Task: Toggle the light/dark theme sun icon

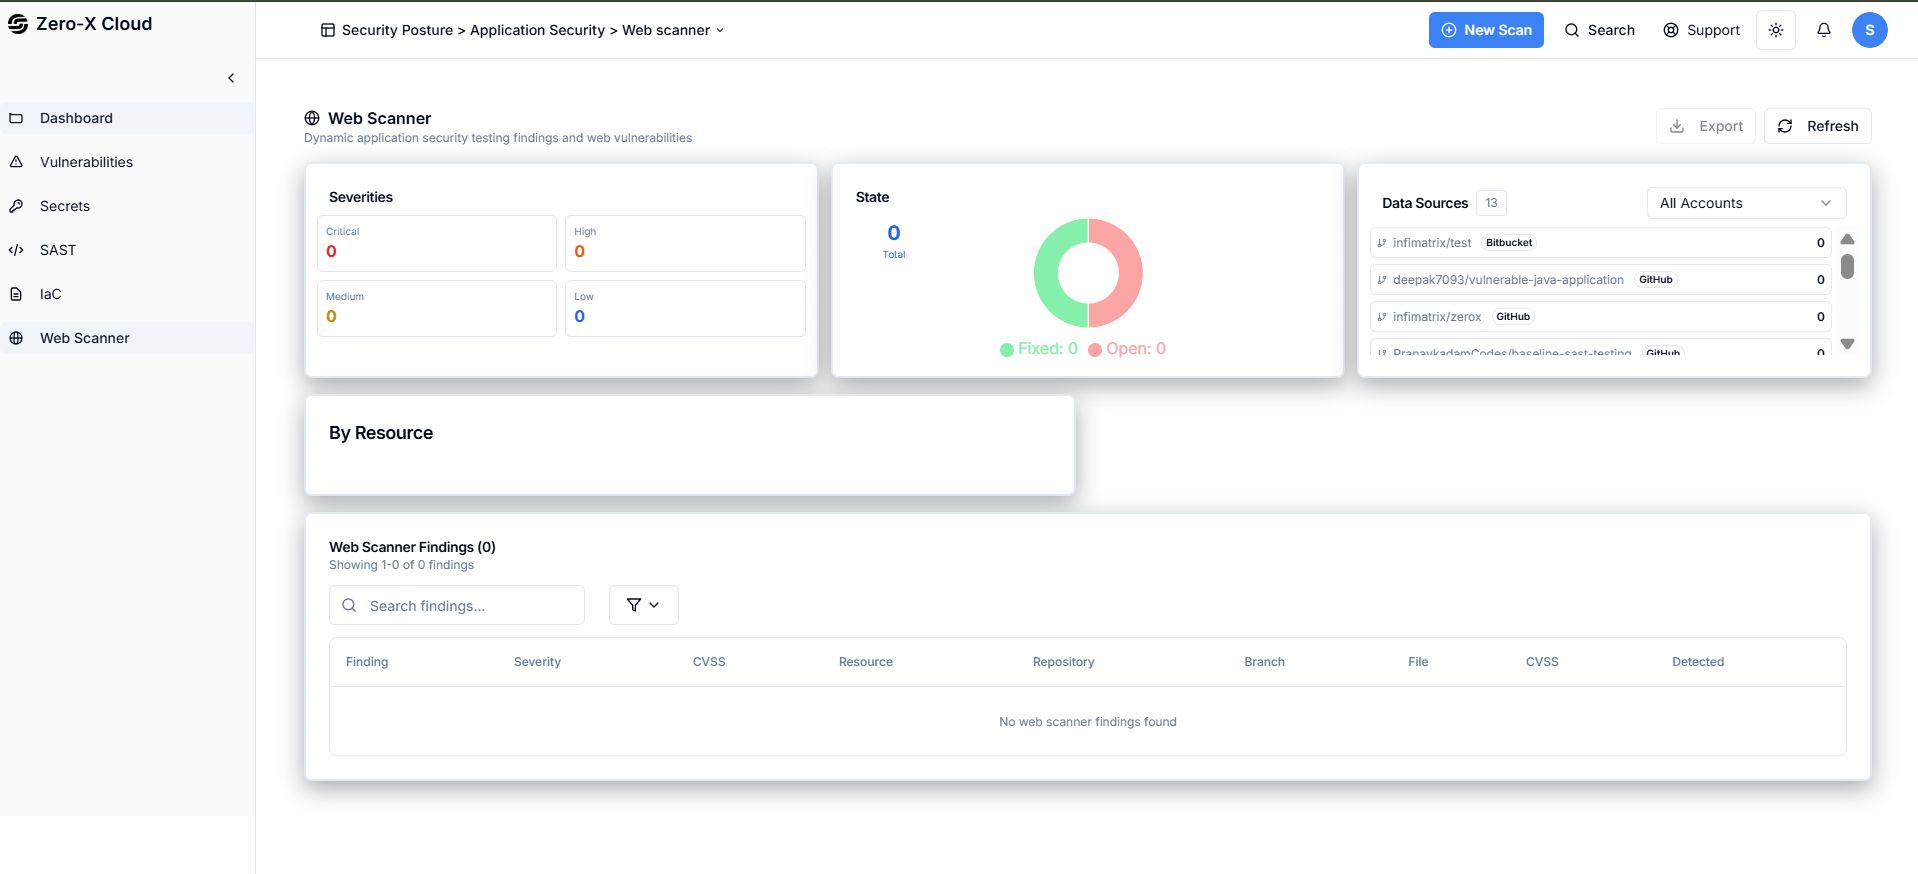Action: point(1776,30)
